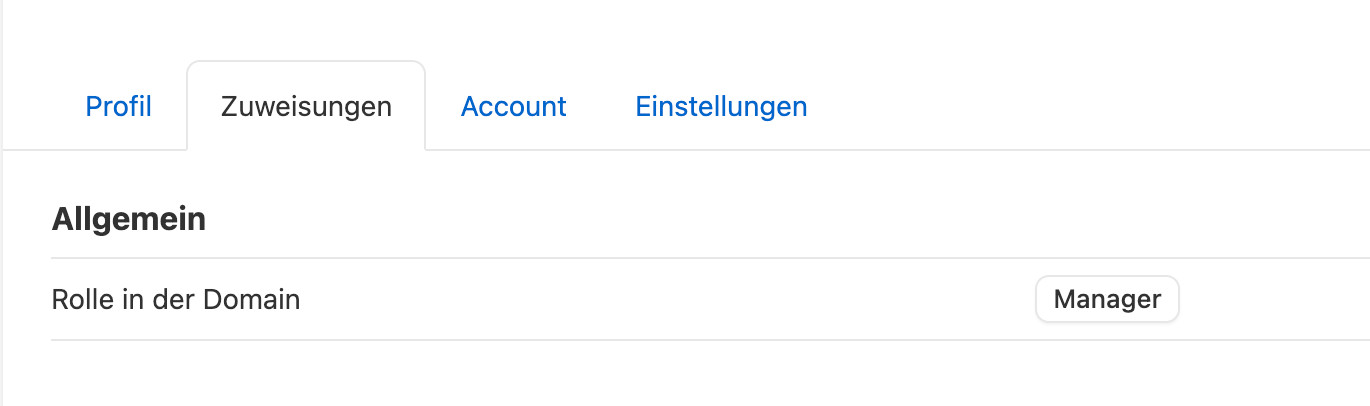The width and height of the screenshot is (1370, 406).
Task: View Einstellungen by clicking its tab
Action: (x=721, y=106)
